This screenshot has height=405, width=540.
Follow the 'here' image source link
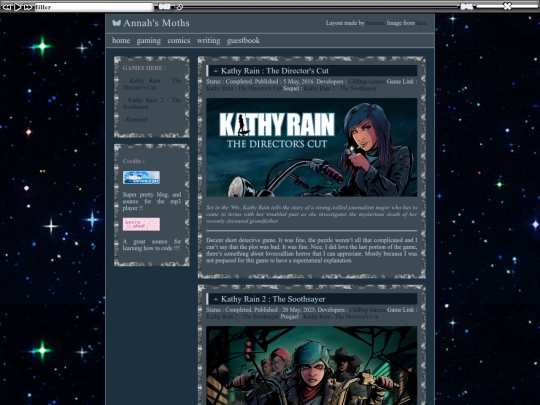point(421,23)
